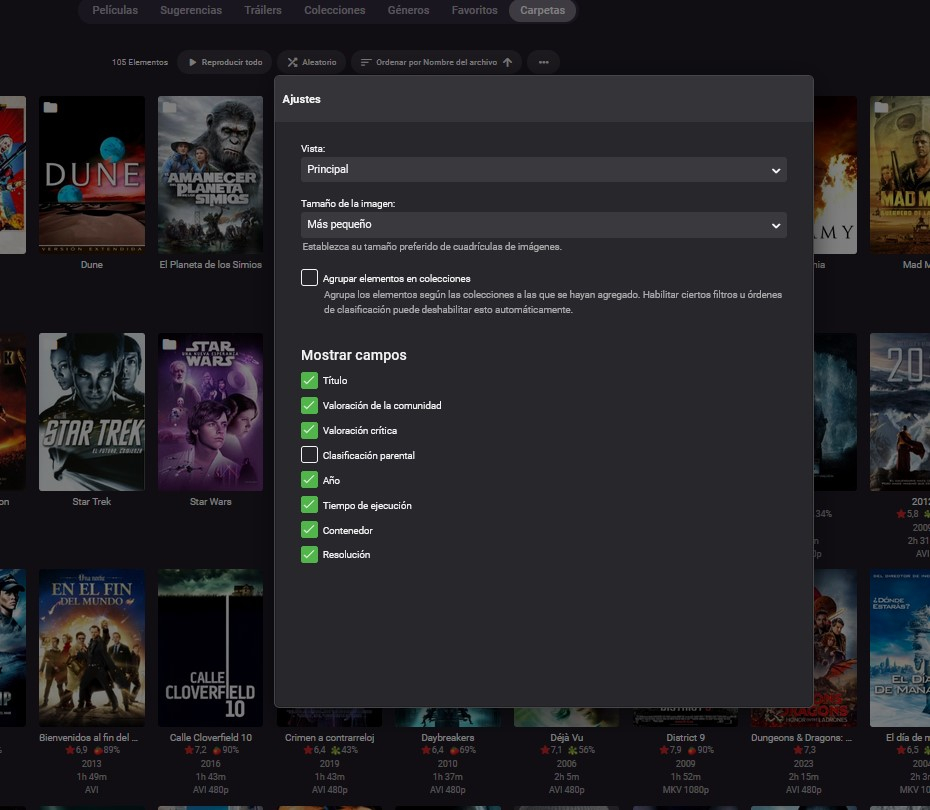This screenshot has width=930, height=810.
Task: Open the Colecciones tab
Action: 335,10
